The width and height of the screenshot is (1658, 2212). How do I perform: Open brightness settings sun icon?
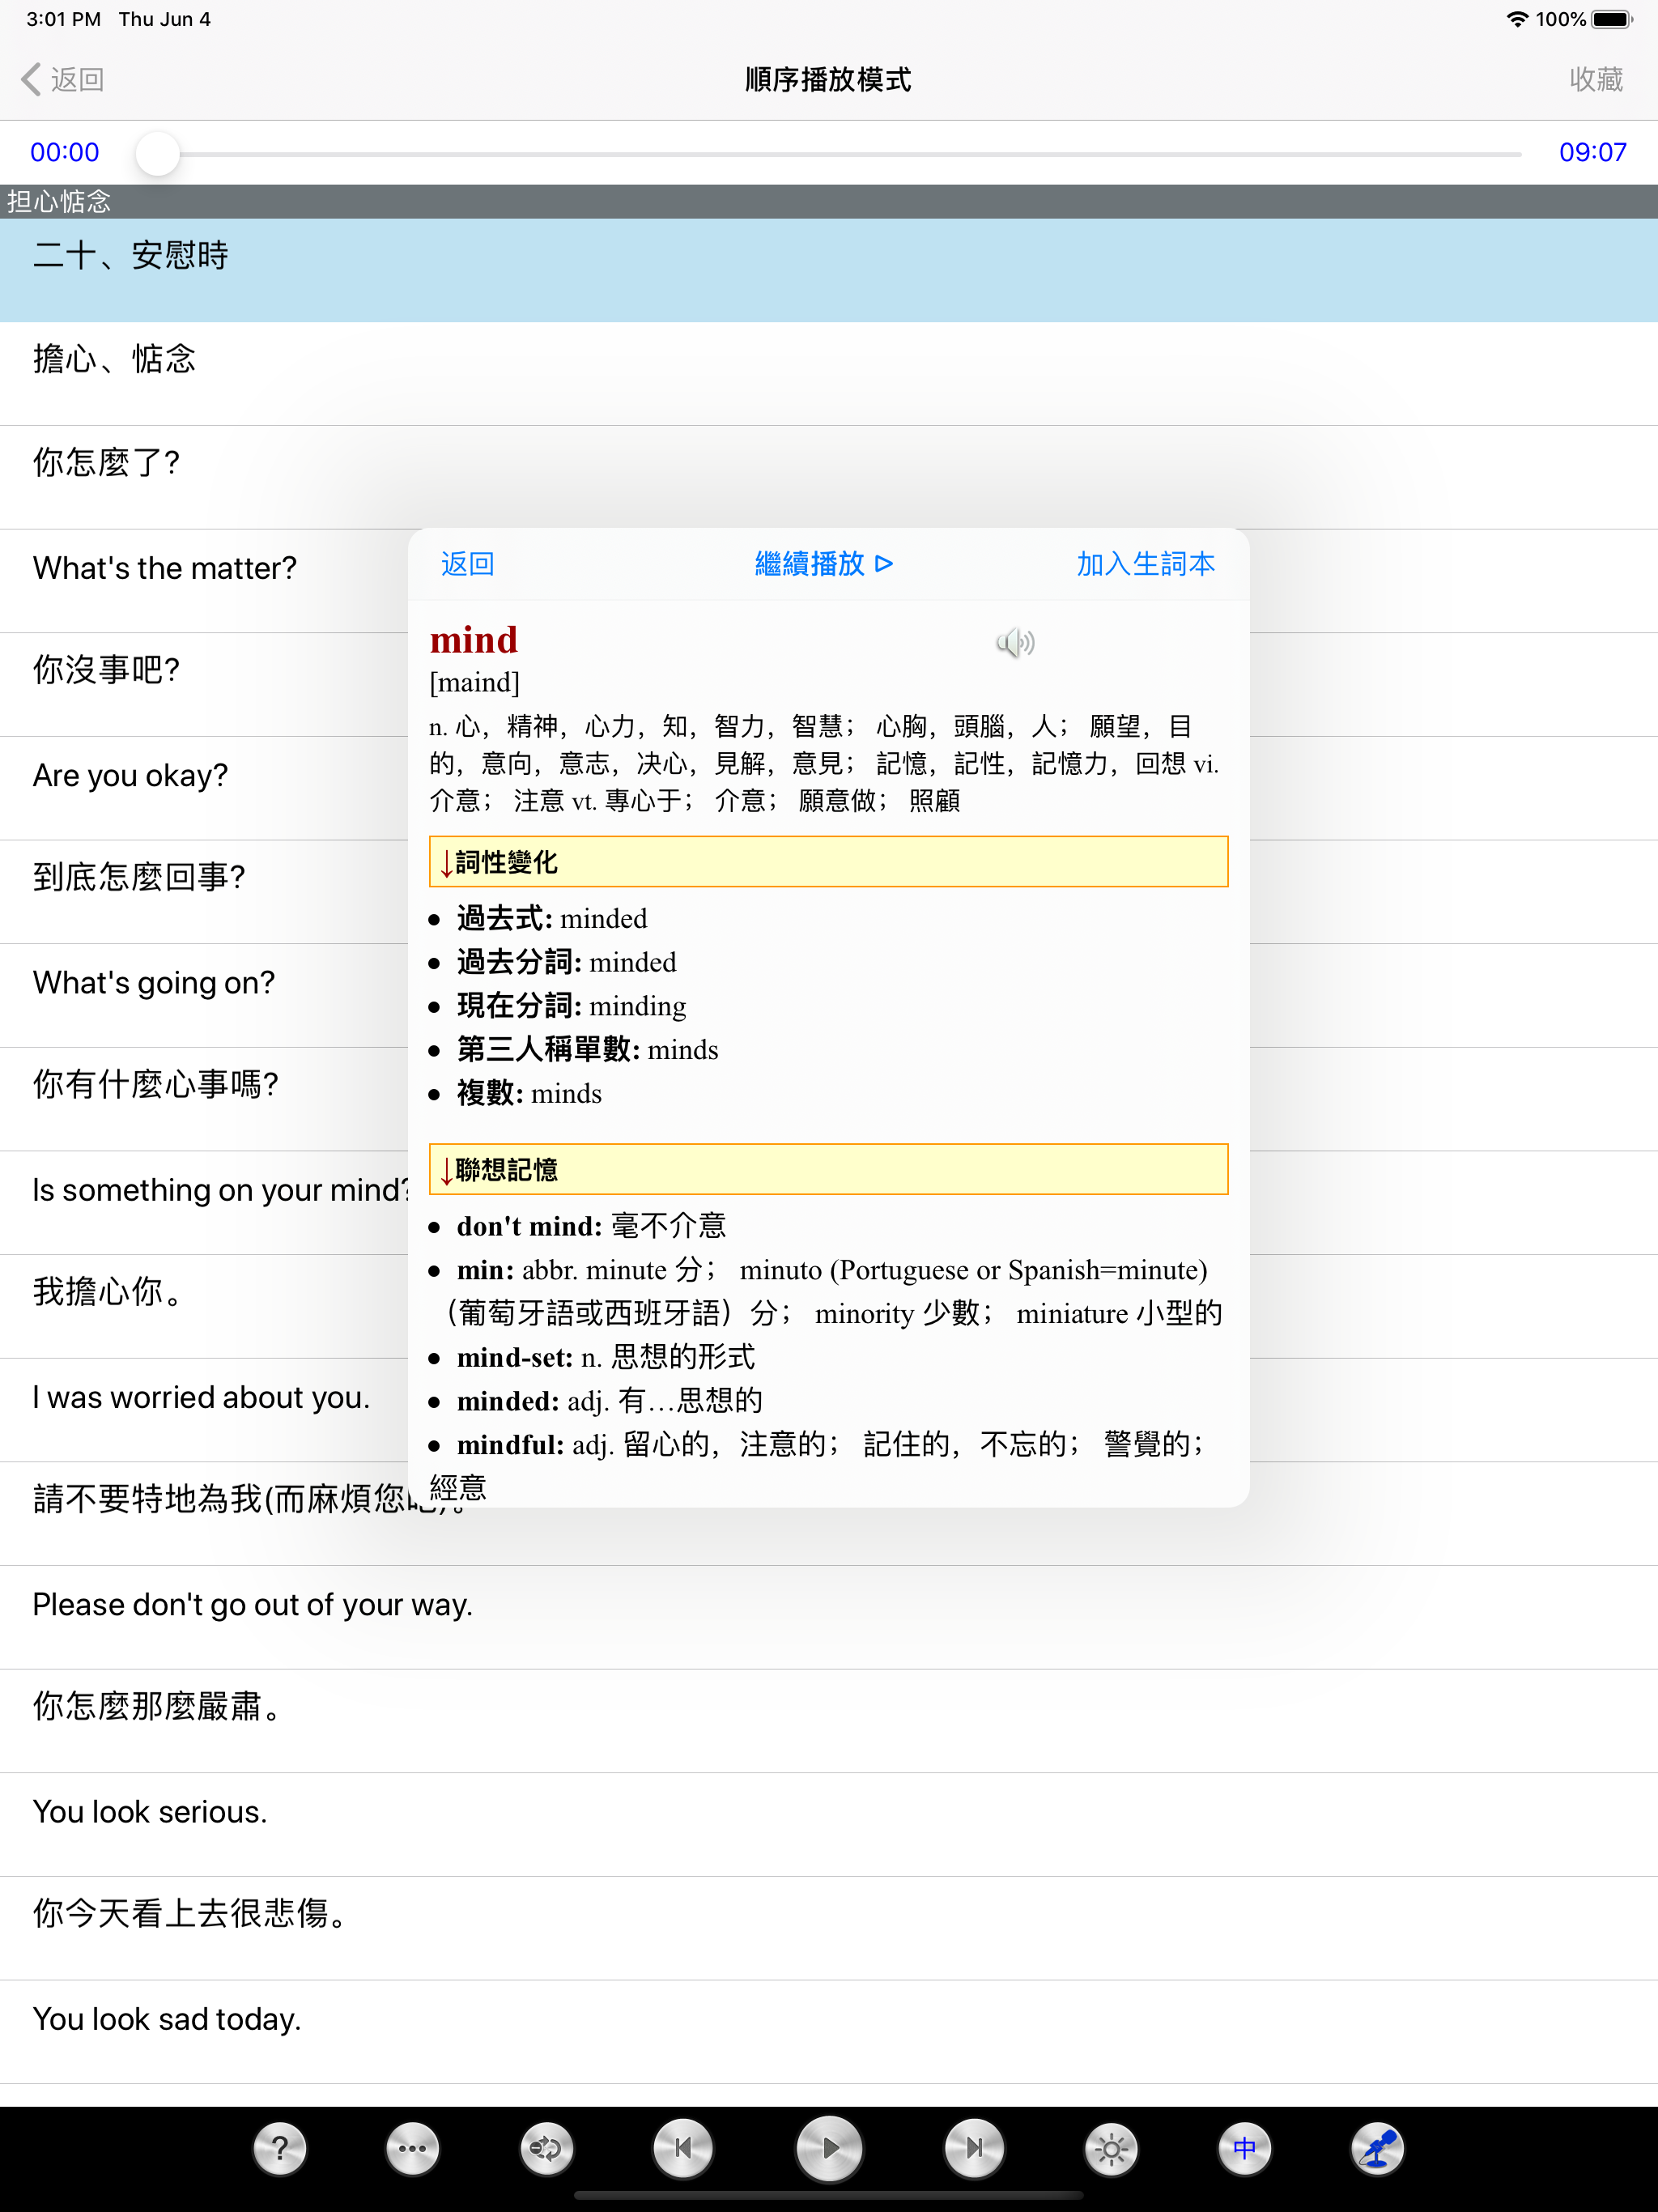point(1111,2148)
